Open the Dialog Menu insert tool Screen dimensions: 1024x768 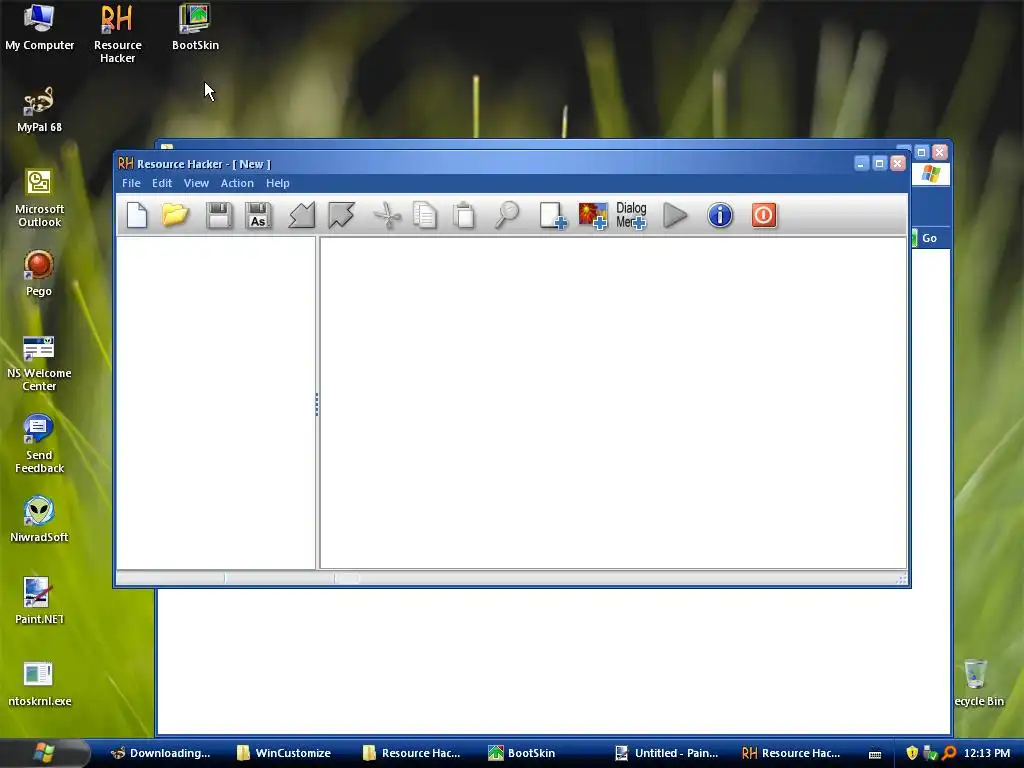(632, 216)
